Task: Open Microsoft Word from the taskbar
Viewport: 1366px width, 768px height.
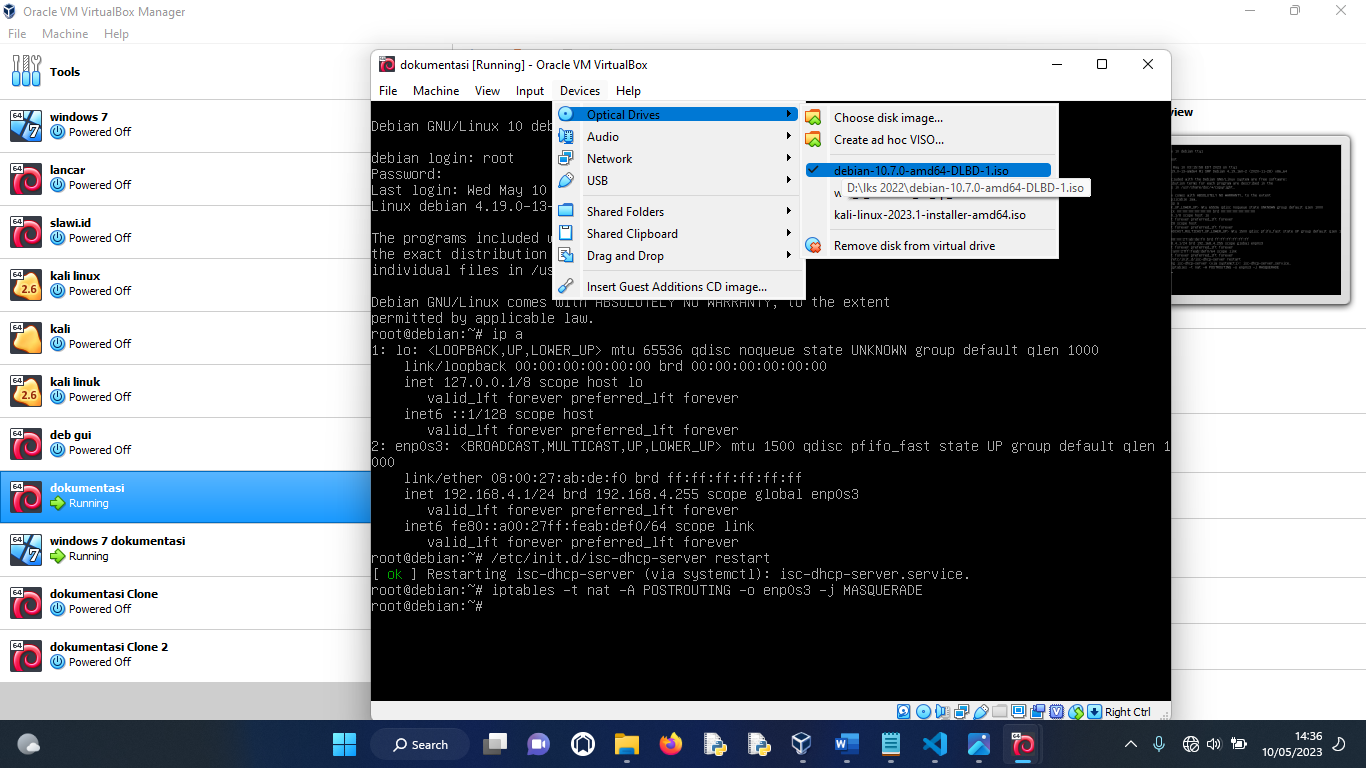Action: click(x=847, y=744)
